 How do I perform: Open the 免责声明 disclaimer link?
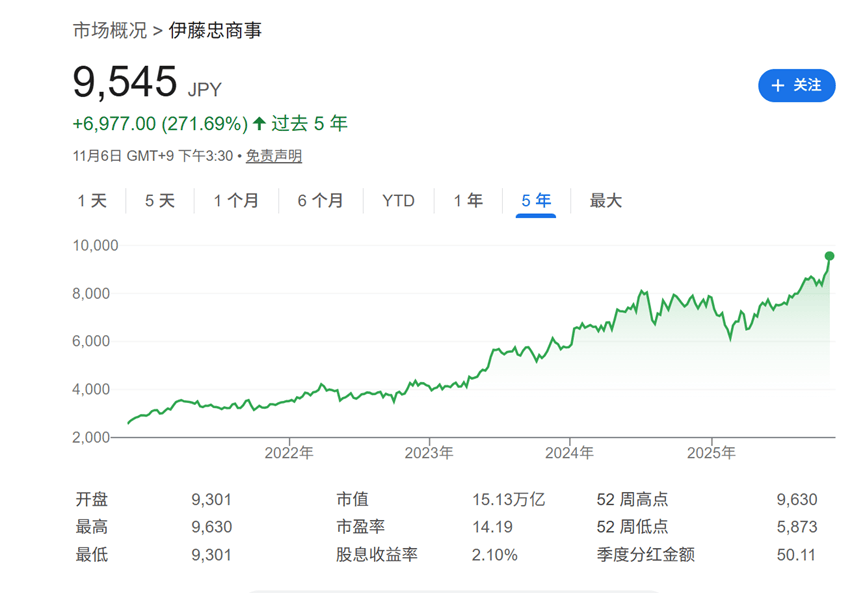pos(274,156)
